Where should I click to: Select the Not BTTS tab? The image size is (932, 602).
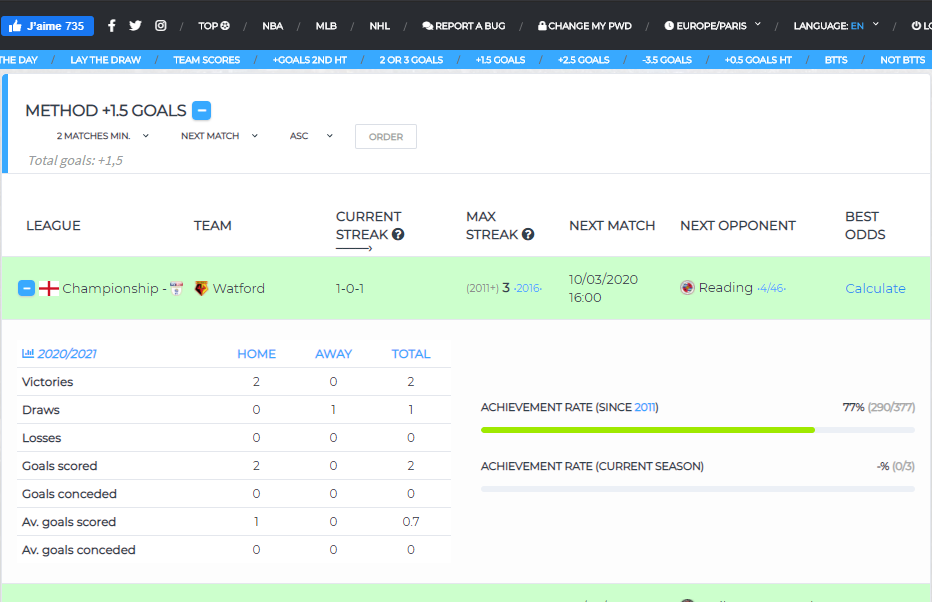pyautogui.click(x=903, y=60)
